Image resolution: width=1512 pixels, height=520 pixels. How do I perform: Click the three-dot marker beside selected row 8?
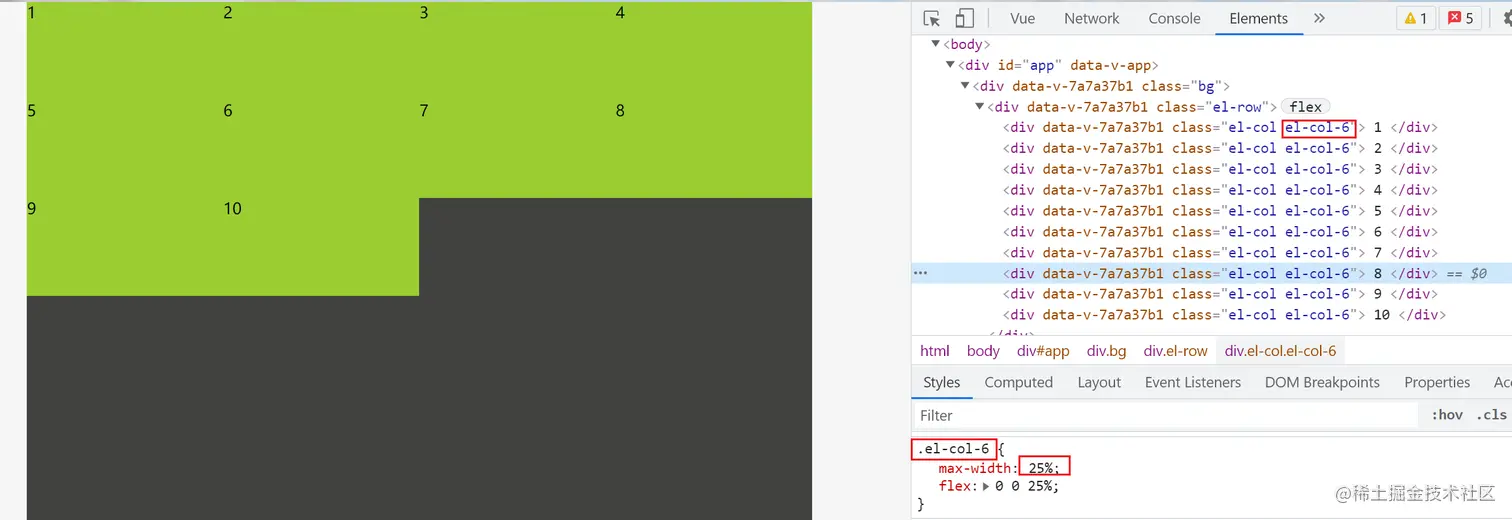tap(921, 273)
